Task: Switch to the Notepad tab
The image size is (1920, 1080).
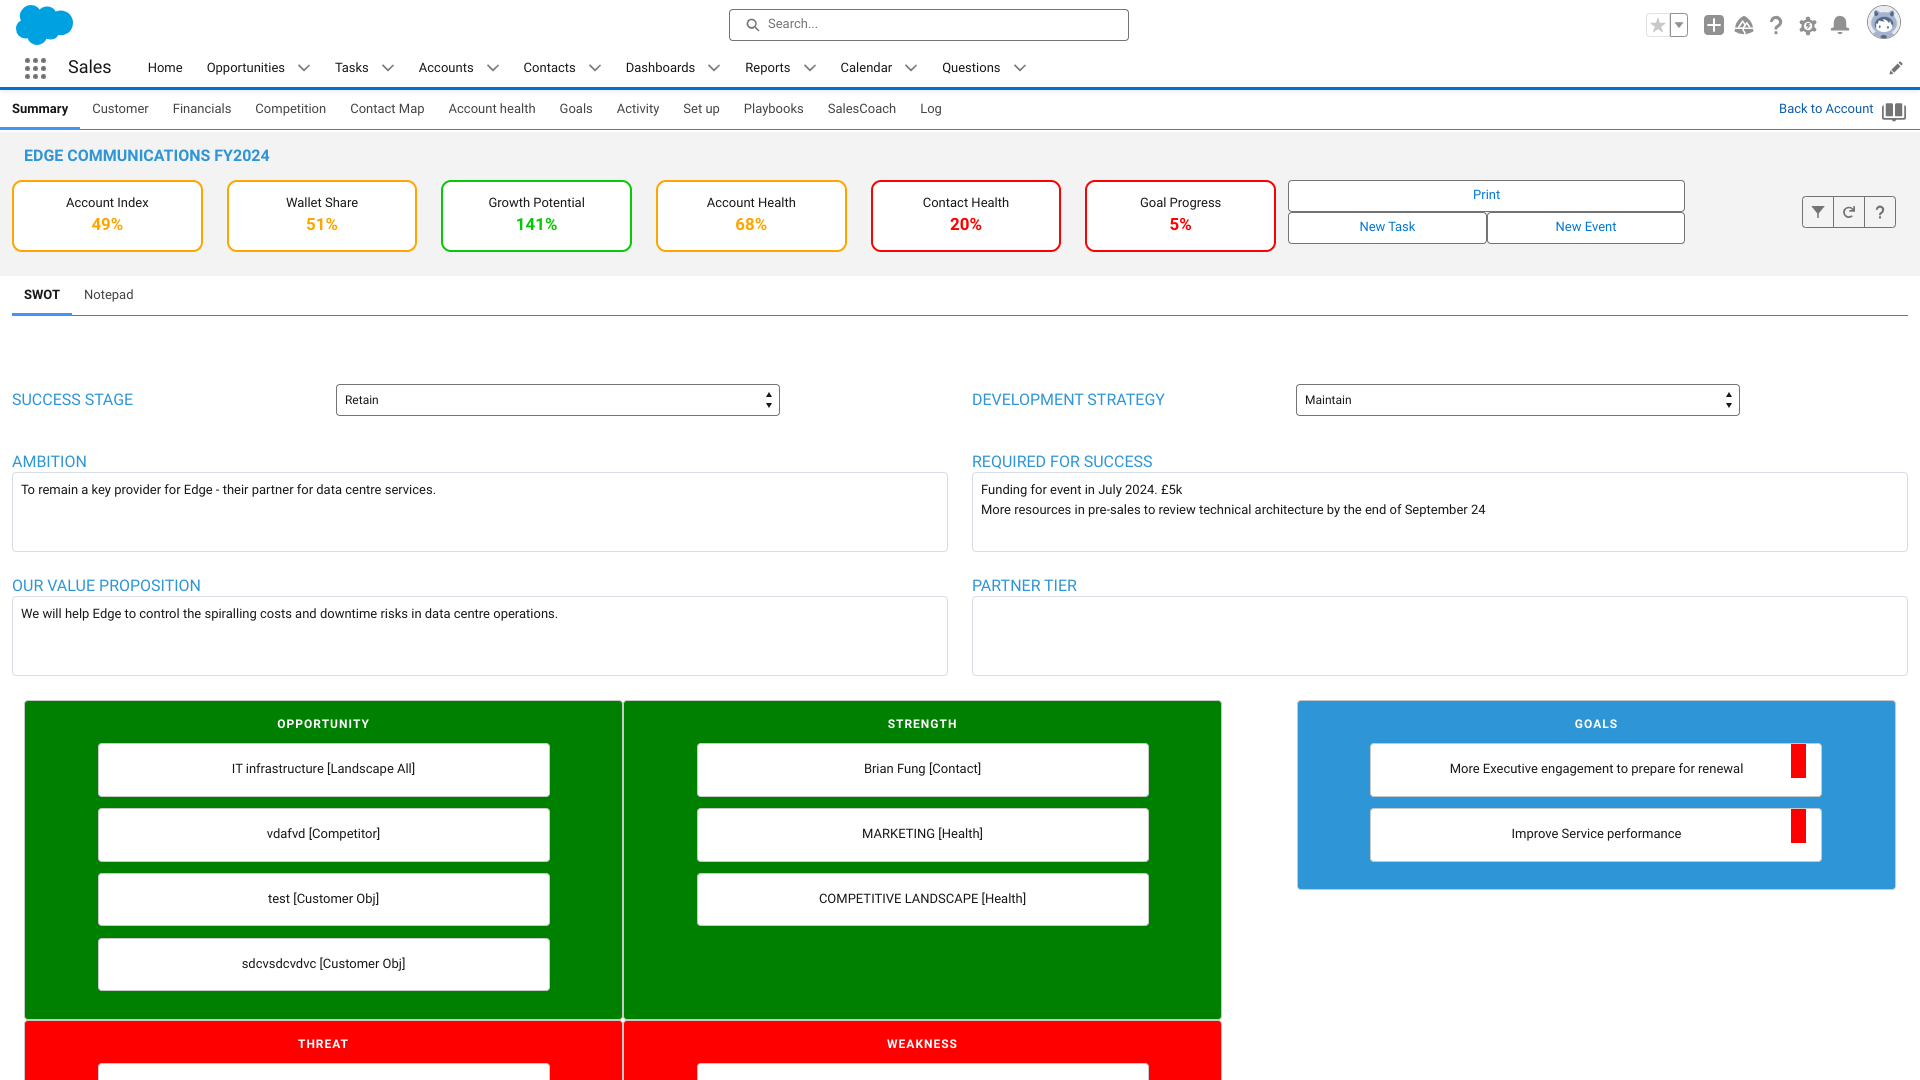Action: pyautogui.click(x=108, y=295)
